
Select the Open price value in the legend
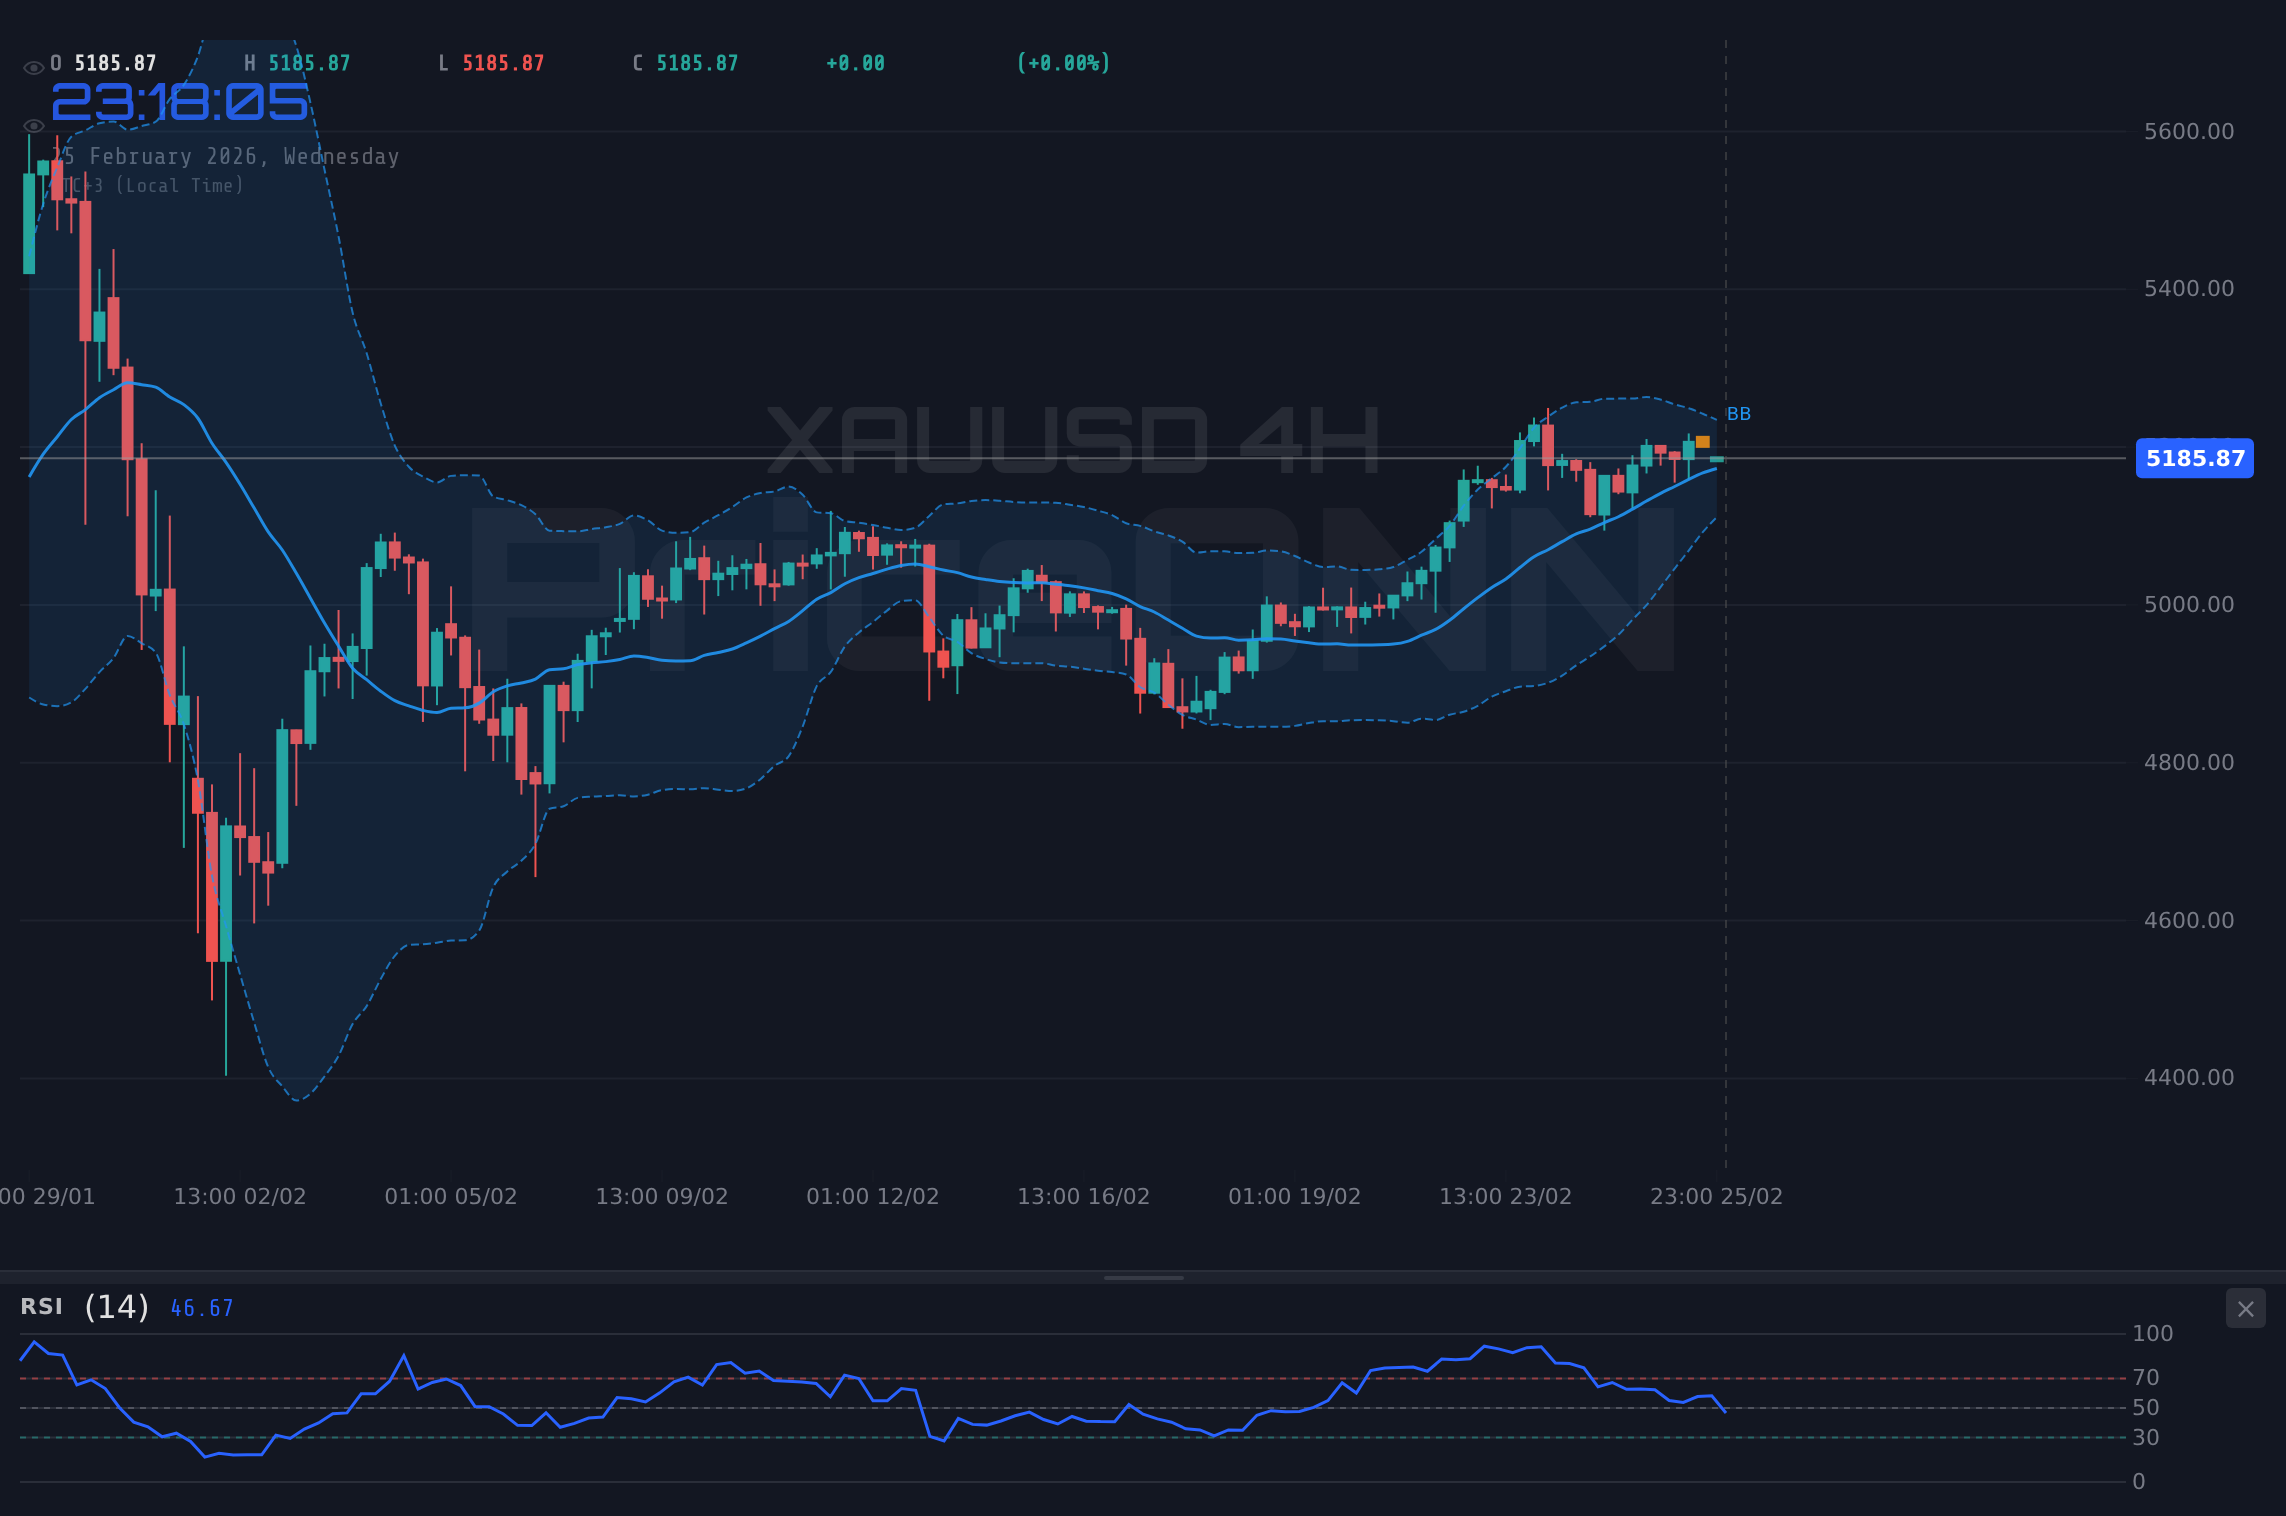(x=113, y=62)
